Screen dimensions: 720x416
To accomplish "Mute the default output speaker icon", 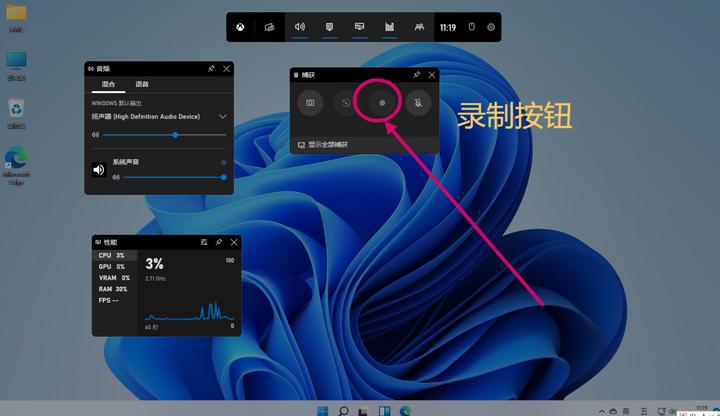I will [95, 135].
